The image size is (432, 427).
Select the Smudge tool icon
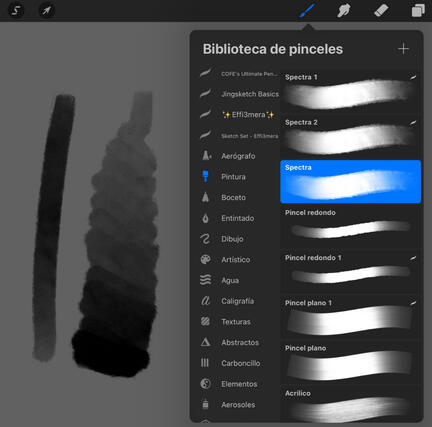tap(344, 10)
